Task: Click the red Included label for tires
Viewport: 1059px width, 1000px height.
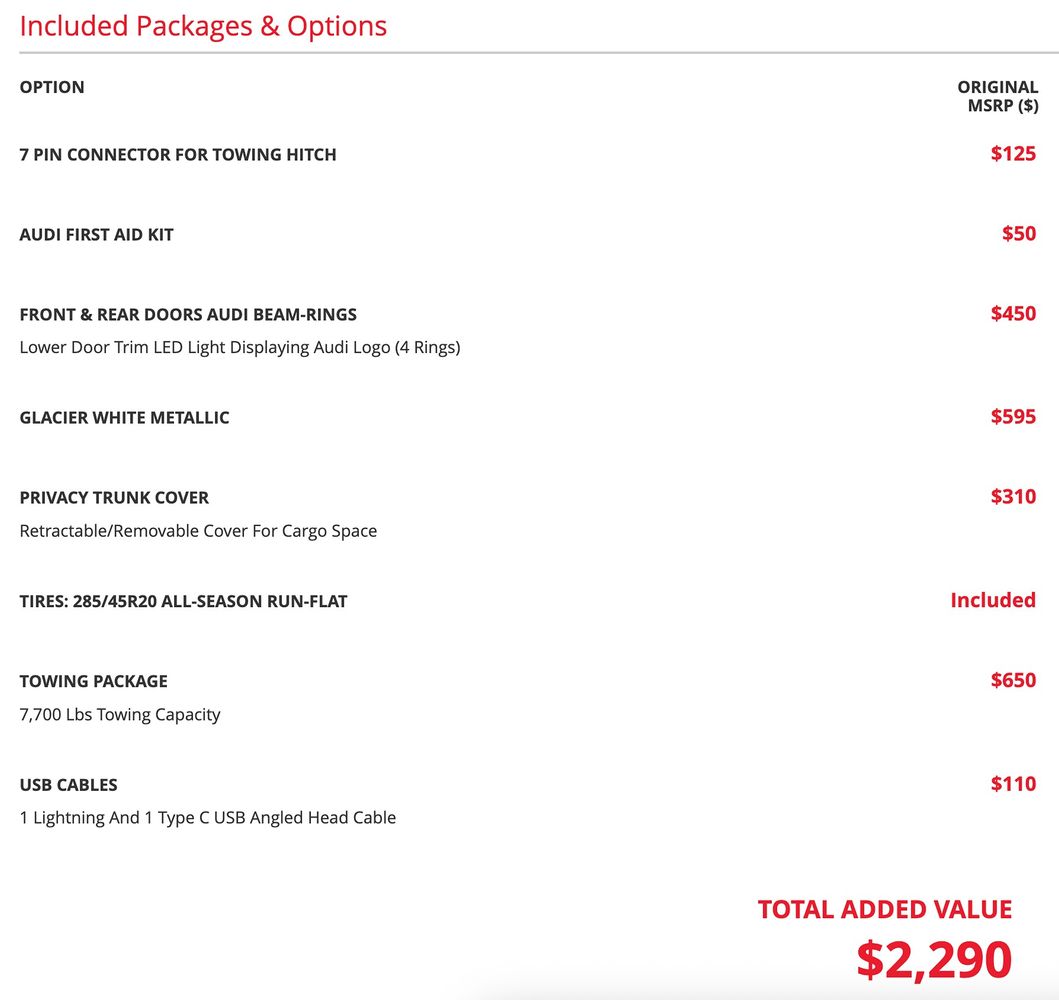Action: 993,600
